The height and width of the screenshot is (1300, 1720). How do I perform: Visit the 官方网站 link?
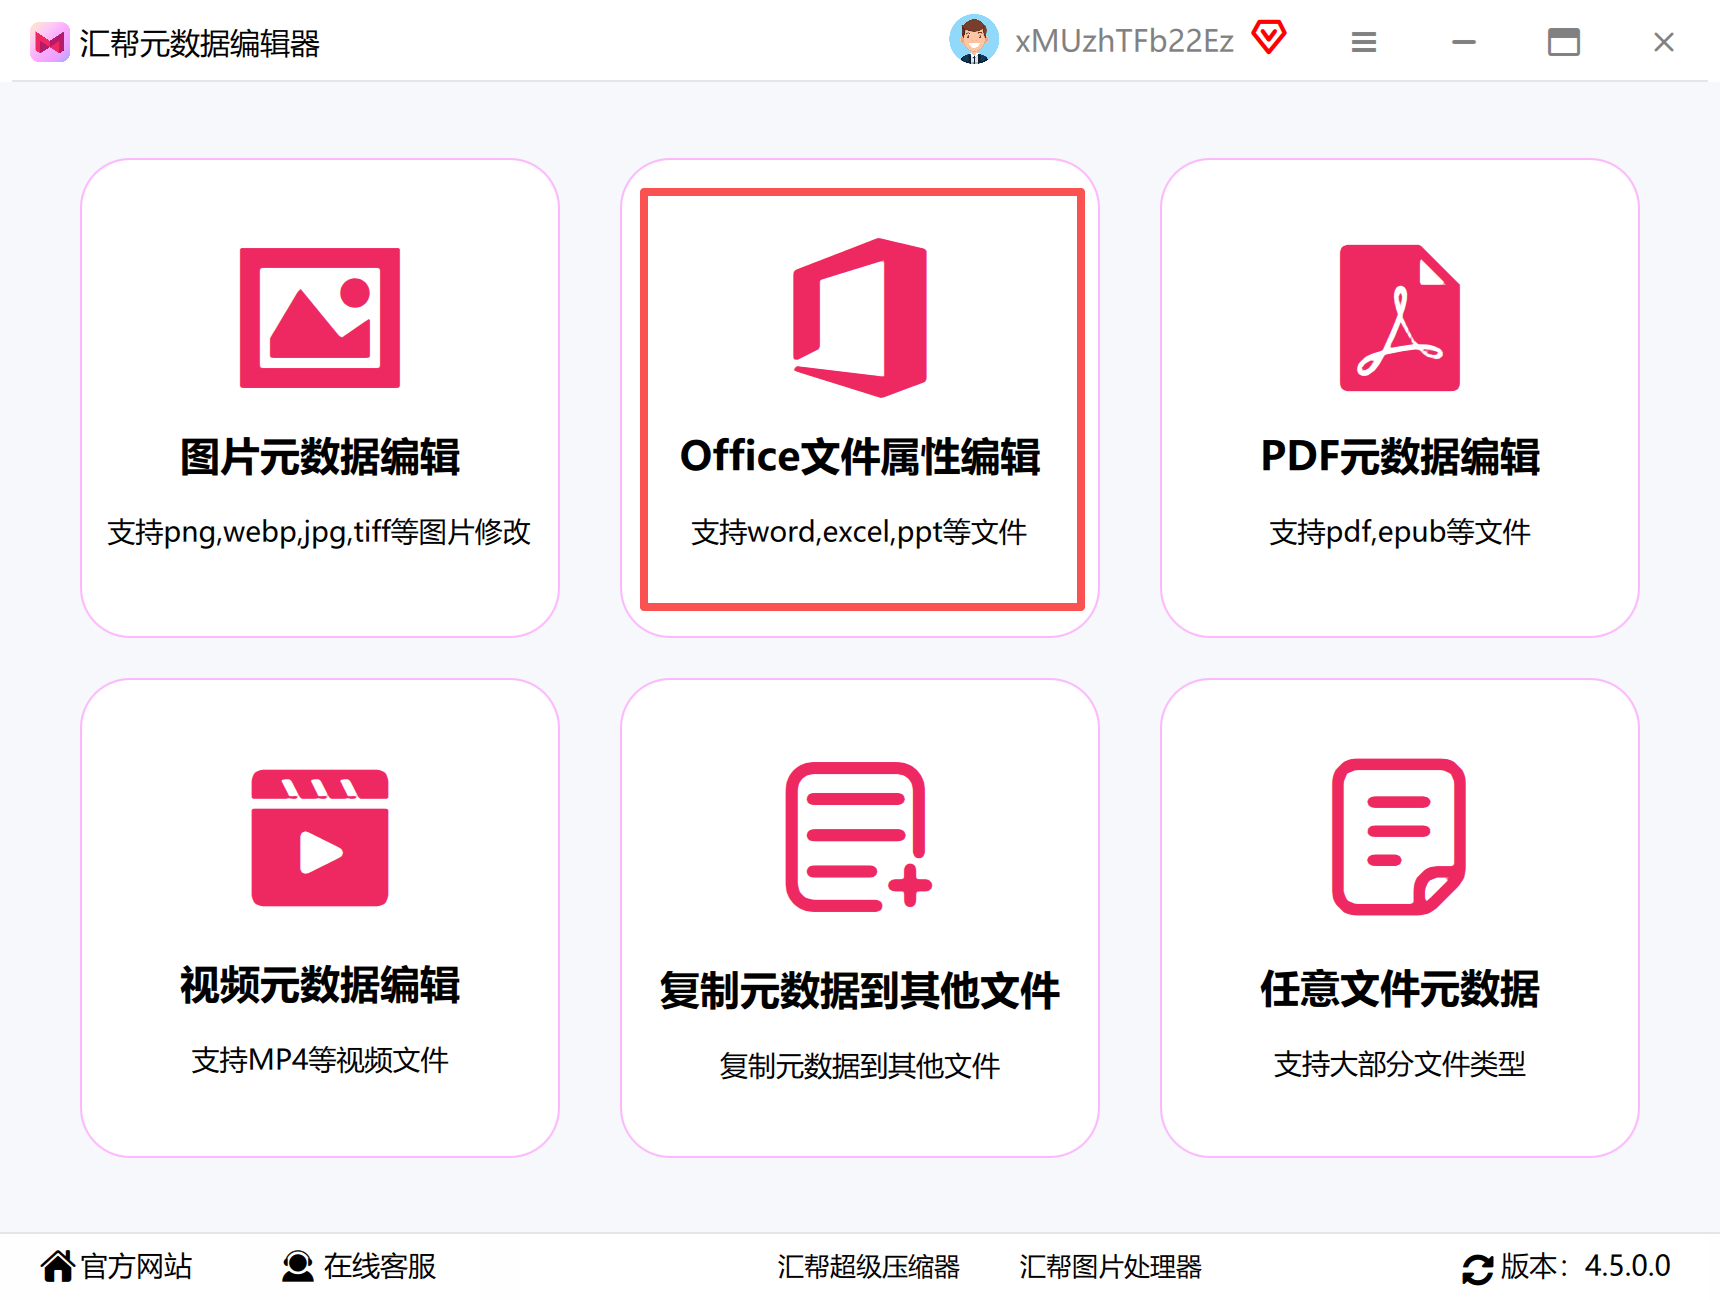136,1266
